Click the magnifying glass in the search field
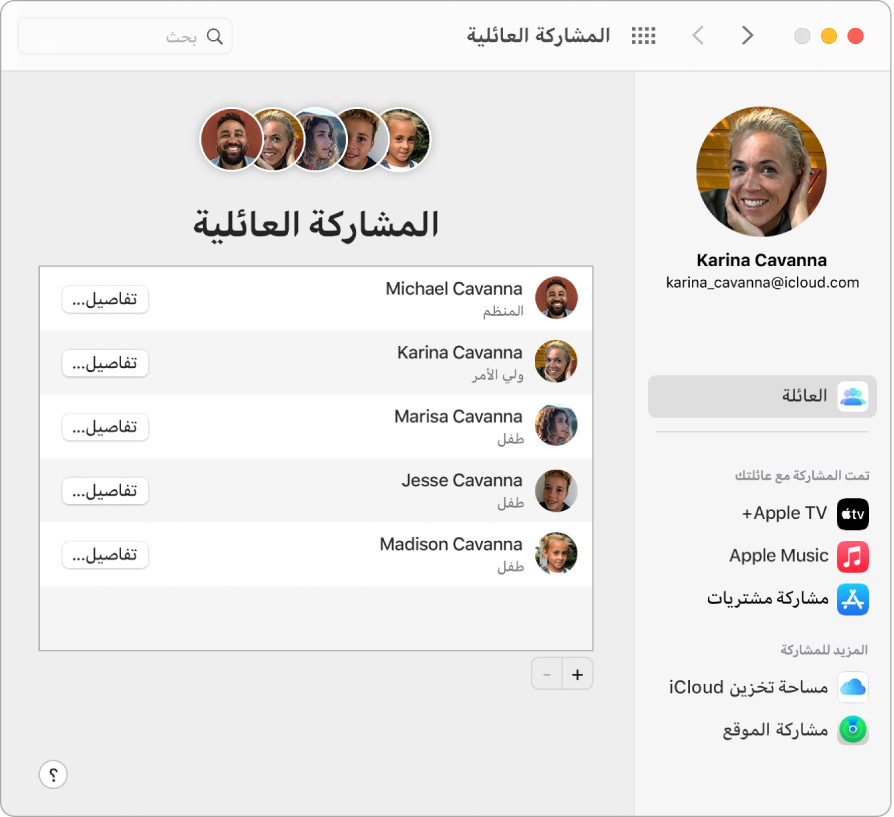Screen dimensions: 894x817 coord(215,35)
